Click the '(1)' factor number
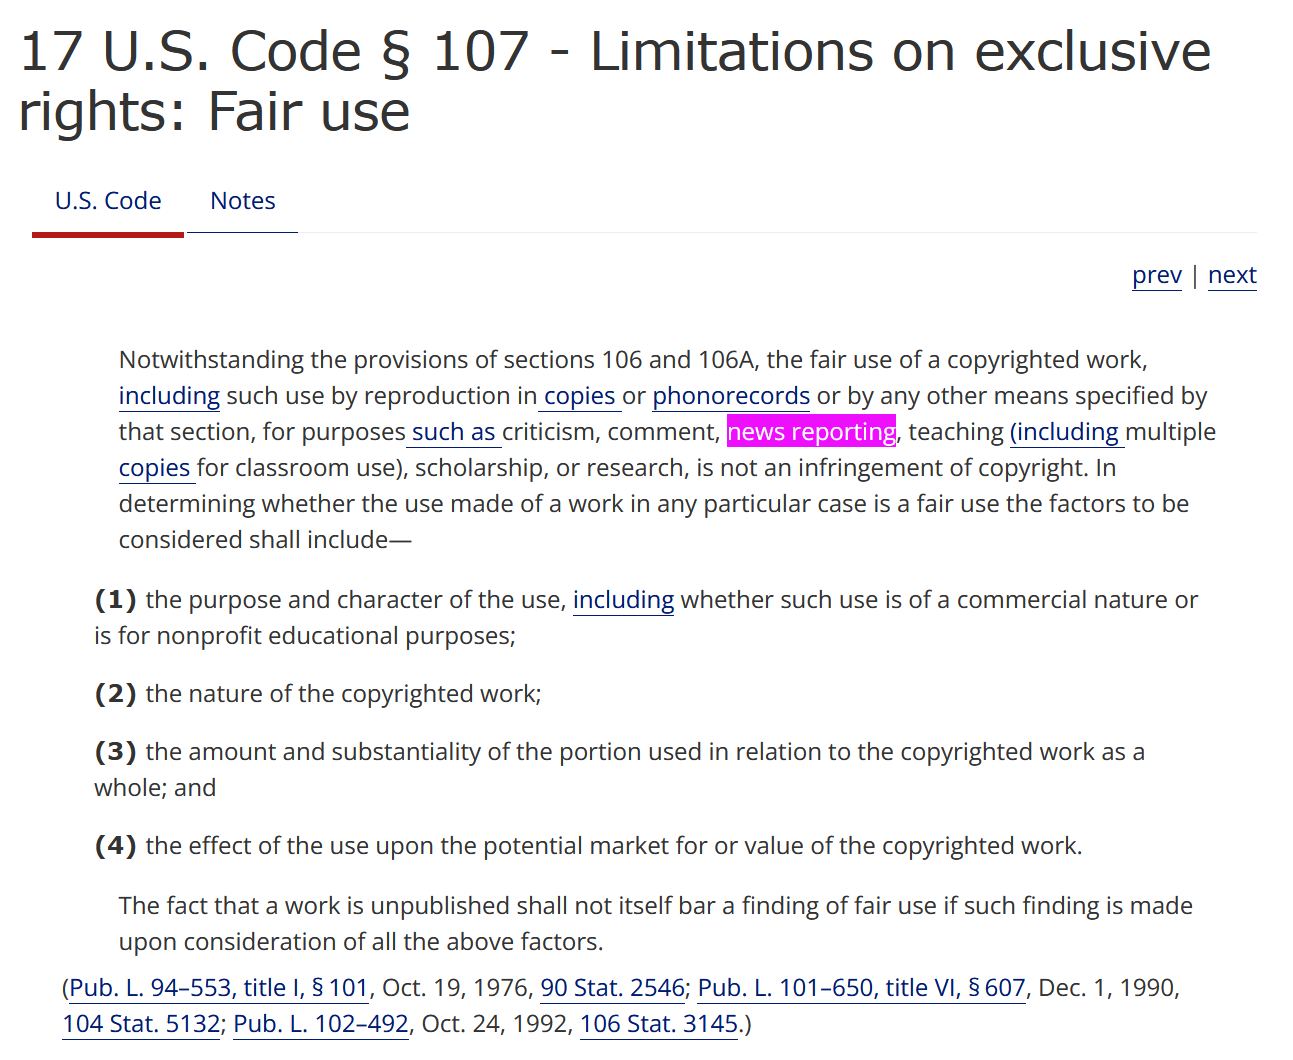1293x1060 pixels. click(x=115, y=600)
